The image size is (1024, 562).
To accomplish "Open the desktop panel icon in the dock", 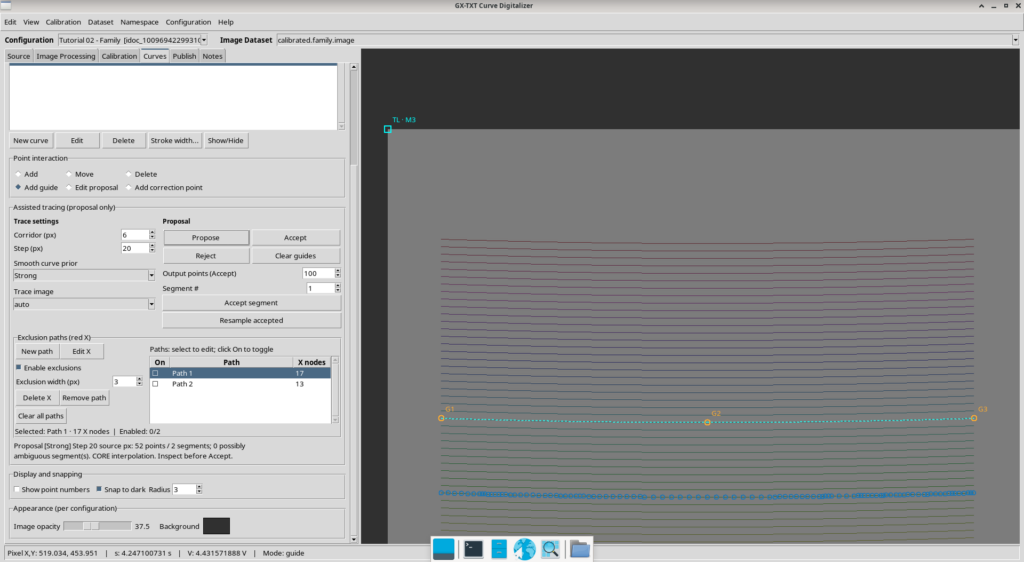I will coord(443,549).
